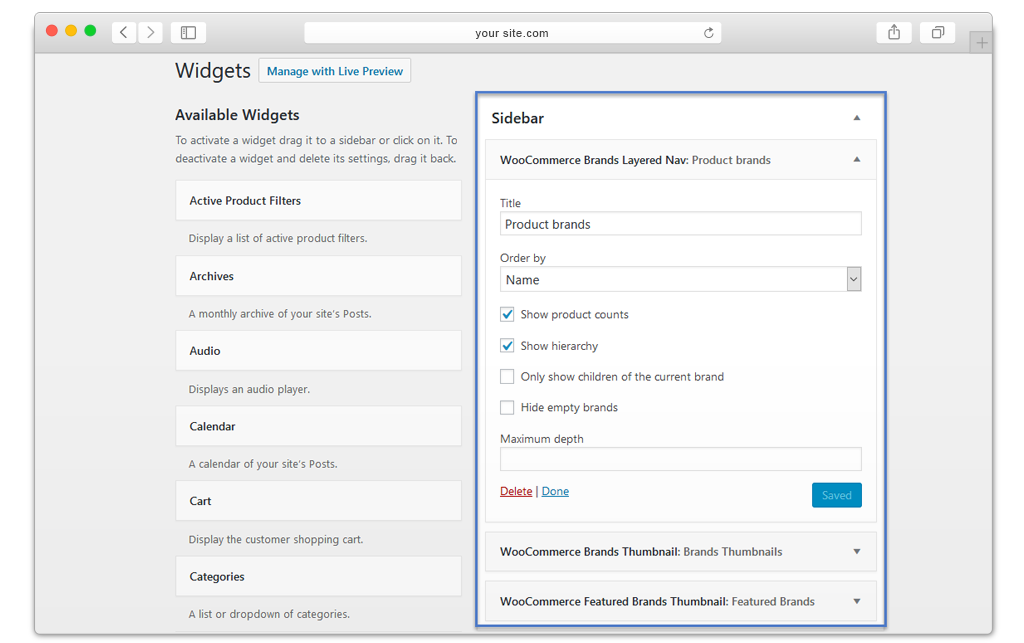Open the browser share icon
Image resolution: width=1024 pixels, height=643 pixels.
pyautogui.click(x=894, y=32)
